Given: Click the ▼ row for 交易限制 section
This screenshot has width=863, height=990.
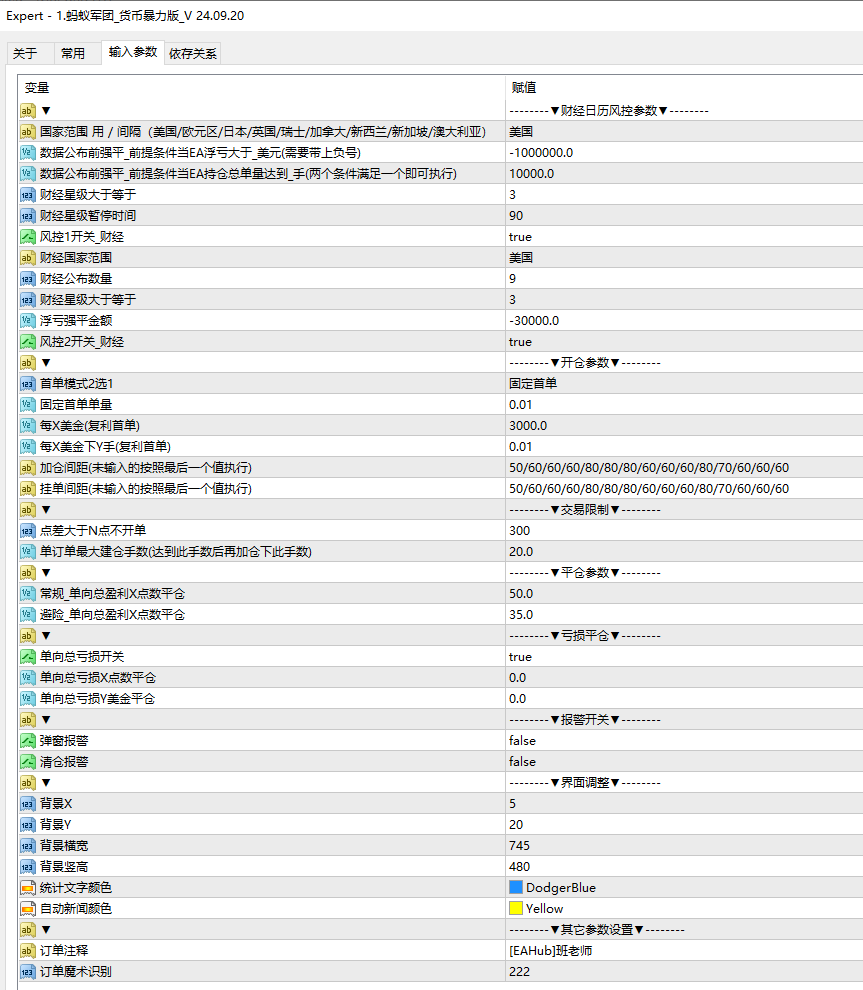Looking at the screenshot, I should pos(441,510).
